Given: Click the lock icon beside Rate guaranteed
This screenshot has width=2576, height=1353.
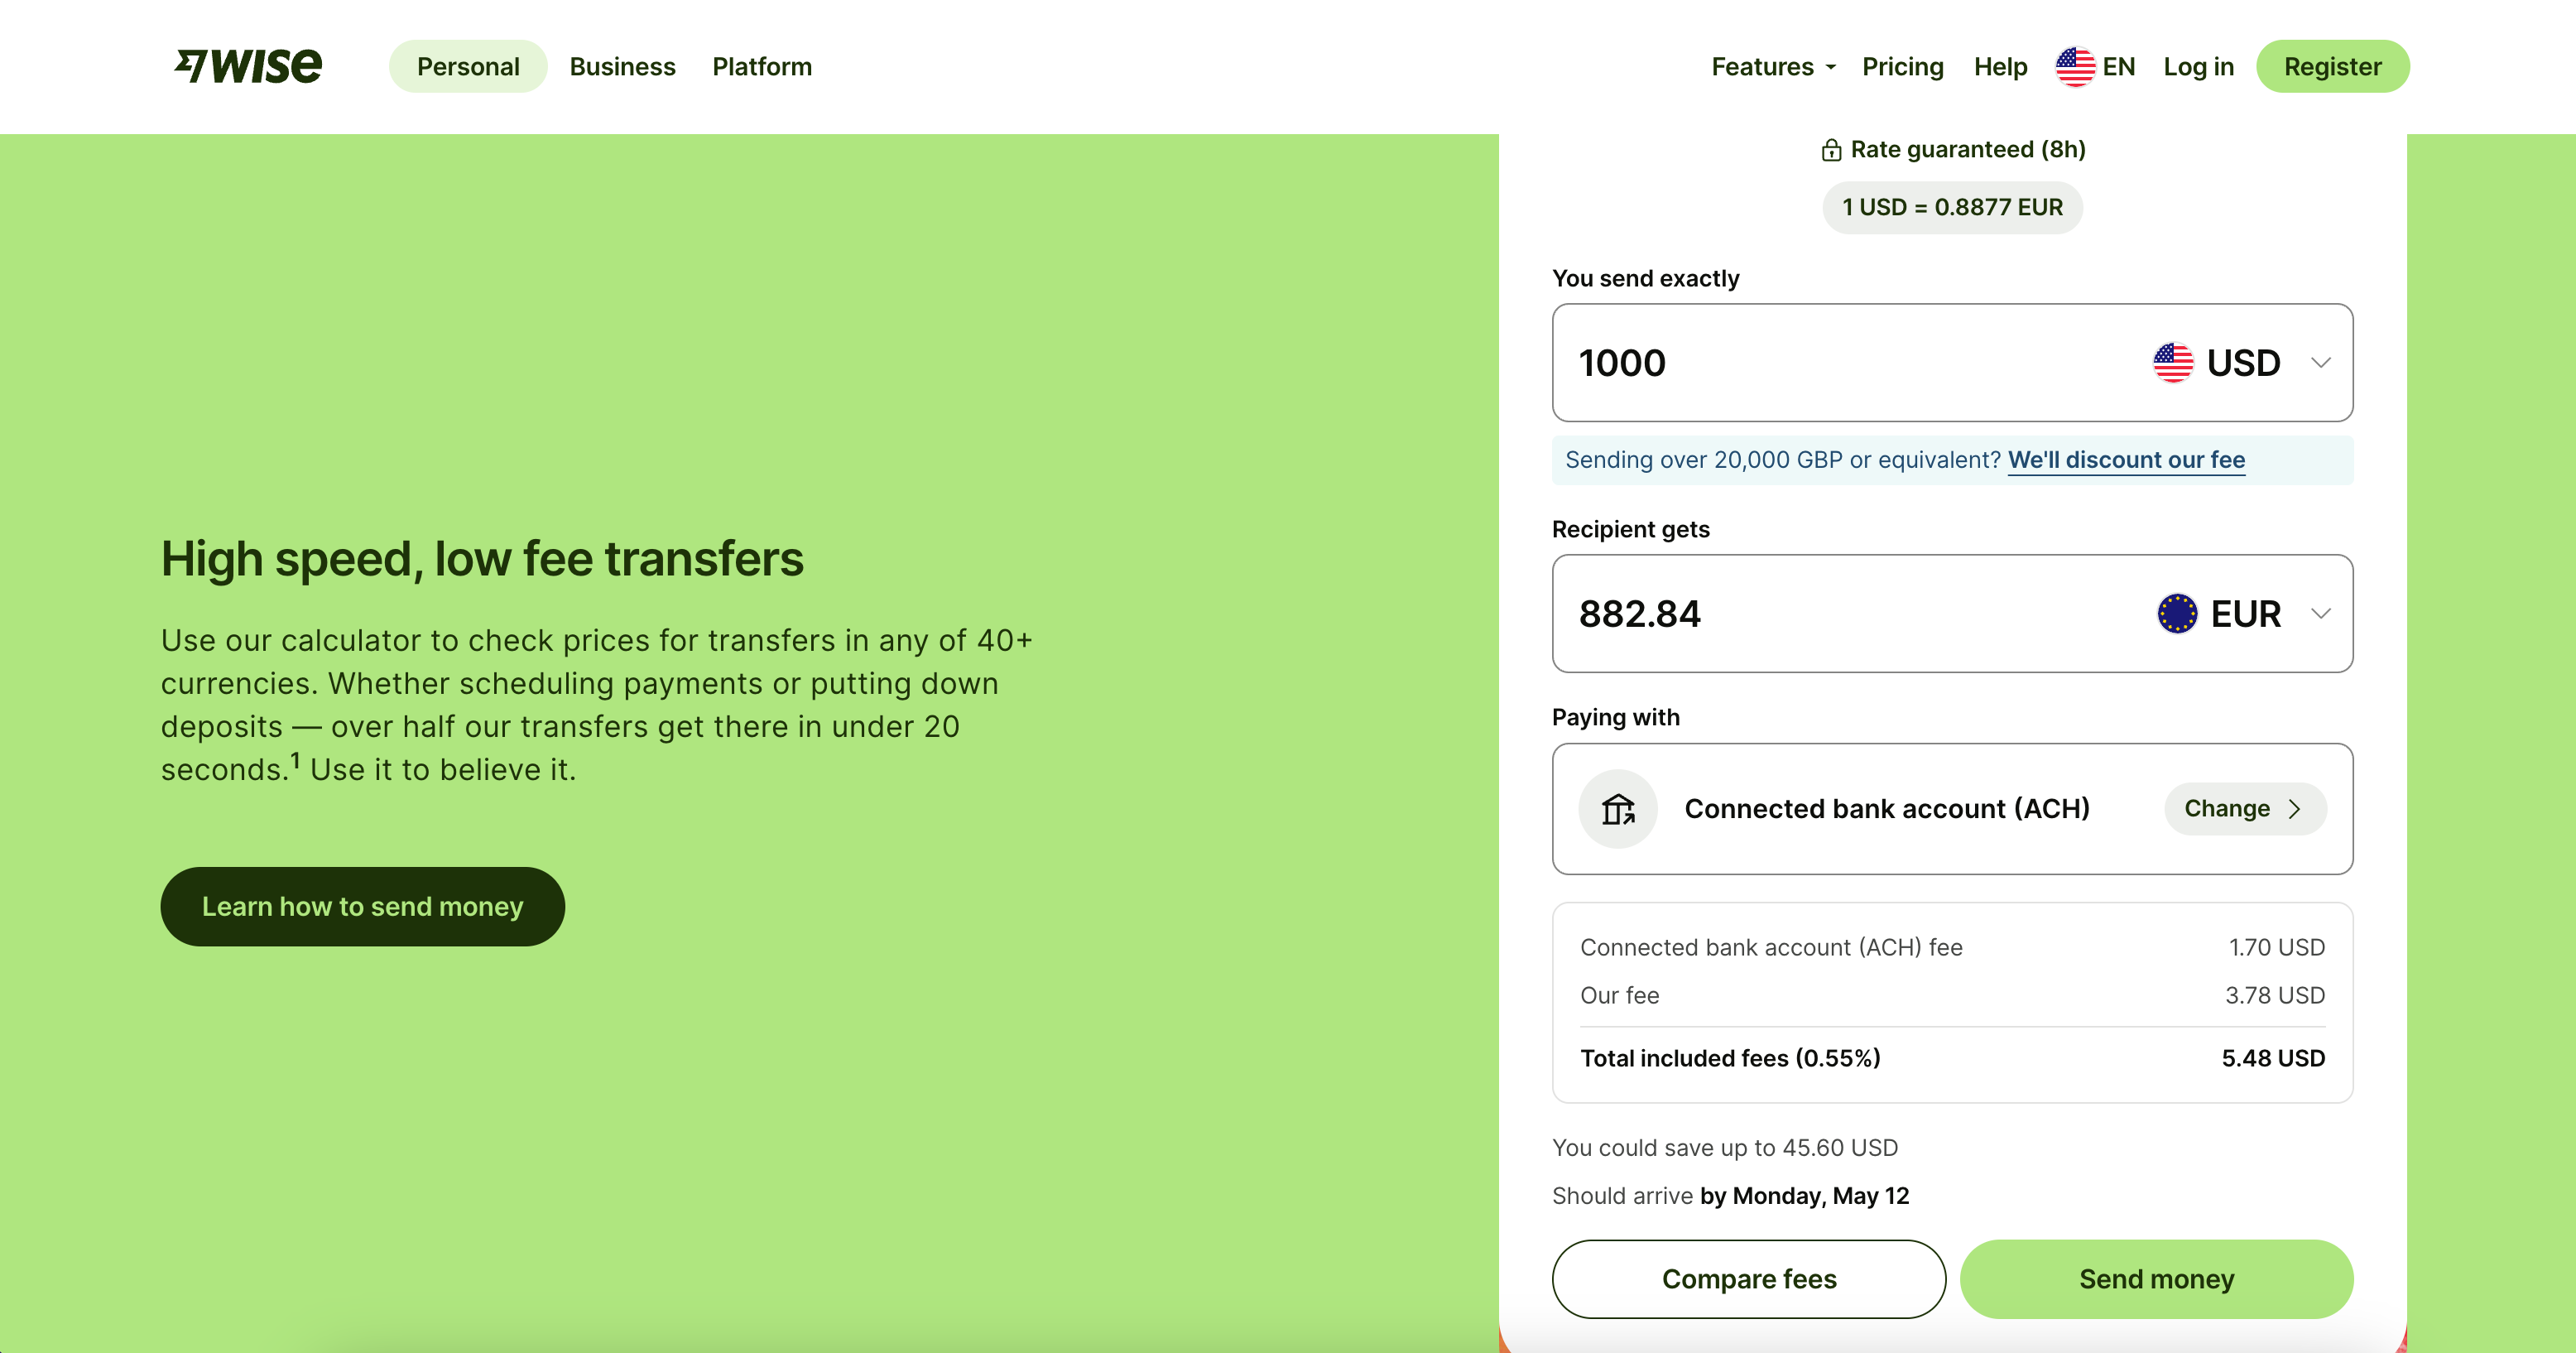Looking at the screenshot, I should point(1831,150).
